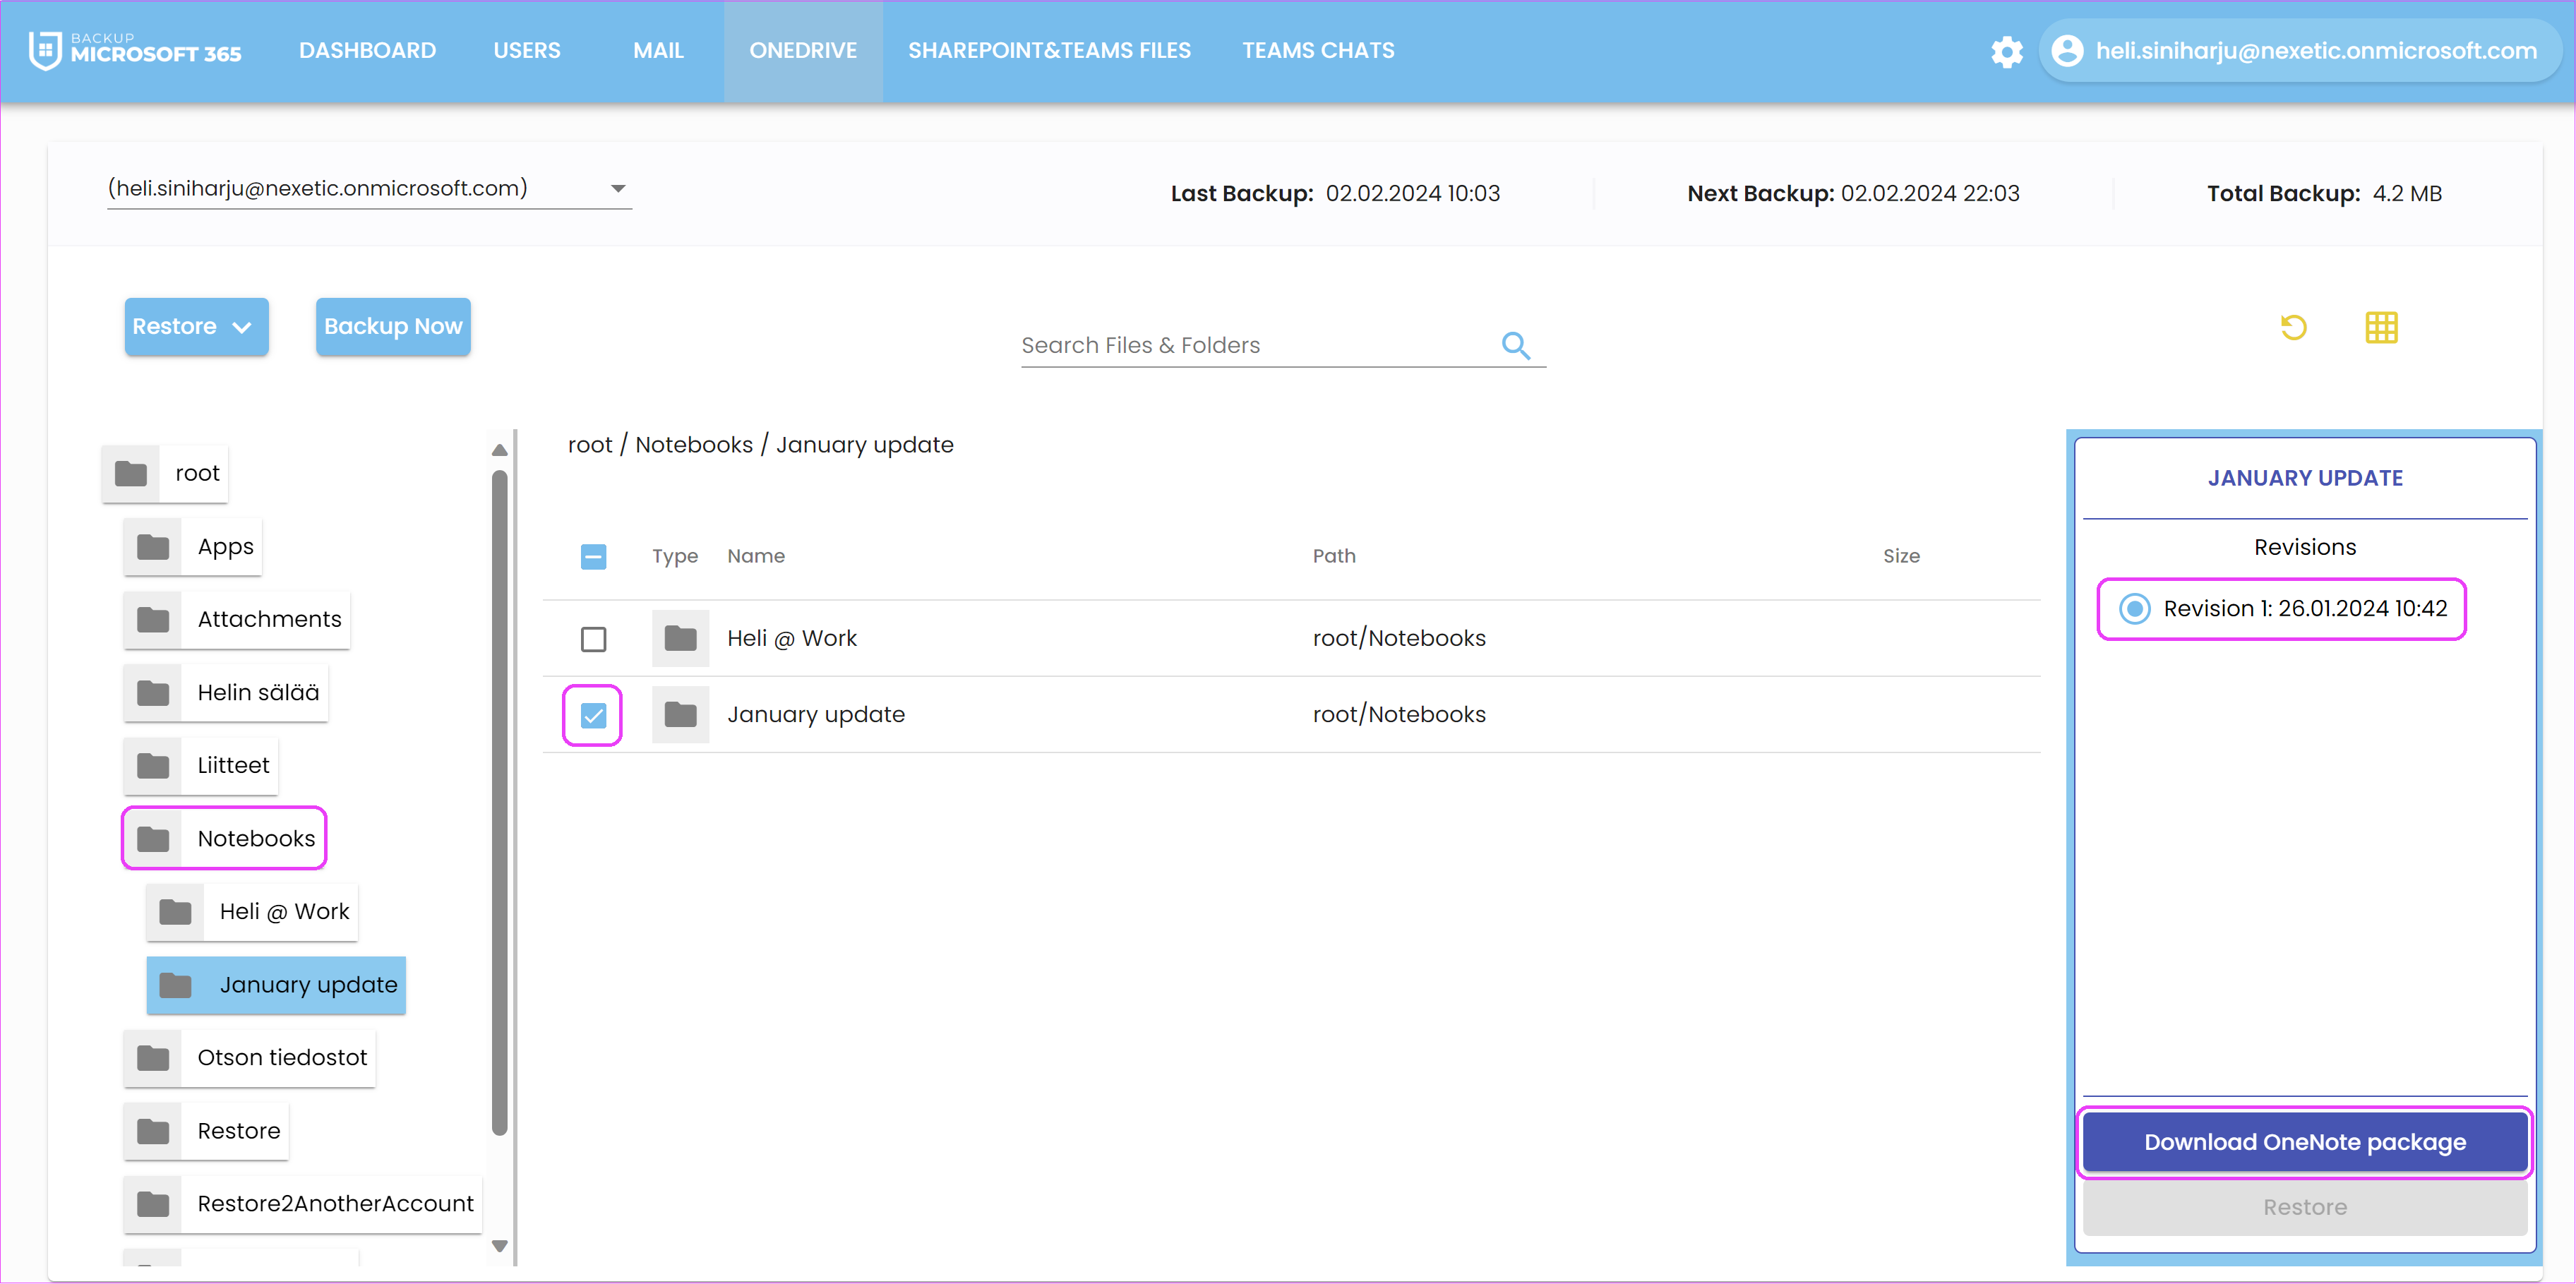Click Total Backup 4.2 MB value

[x=2406, y=193]
